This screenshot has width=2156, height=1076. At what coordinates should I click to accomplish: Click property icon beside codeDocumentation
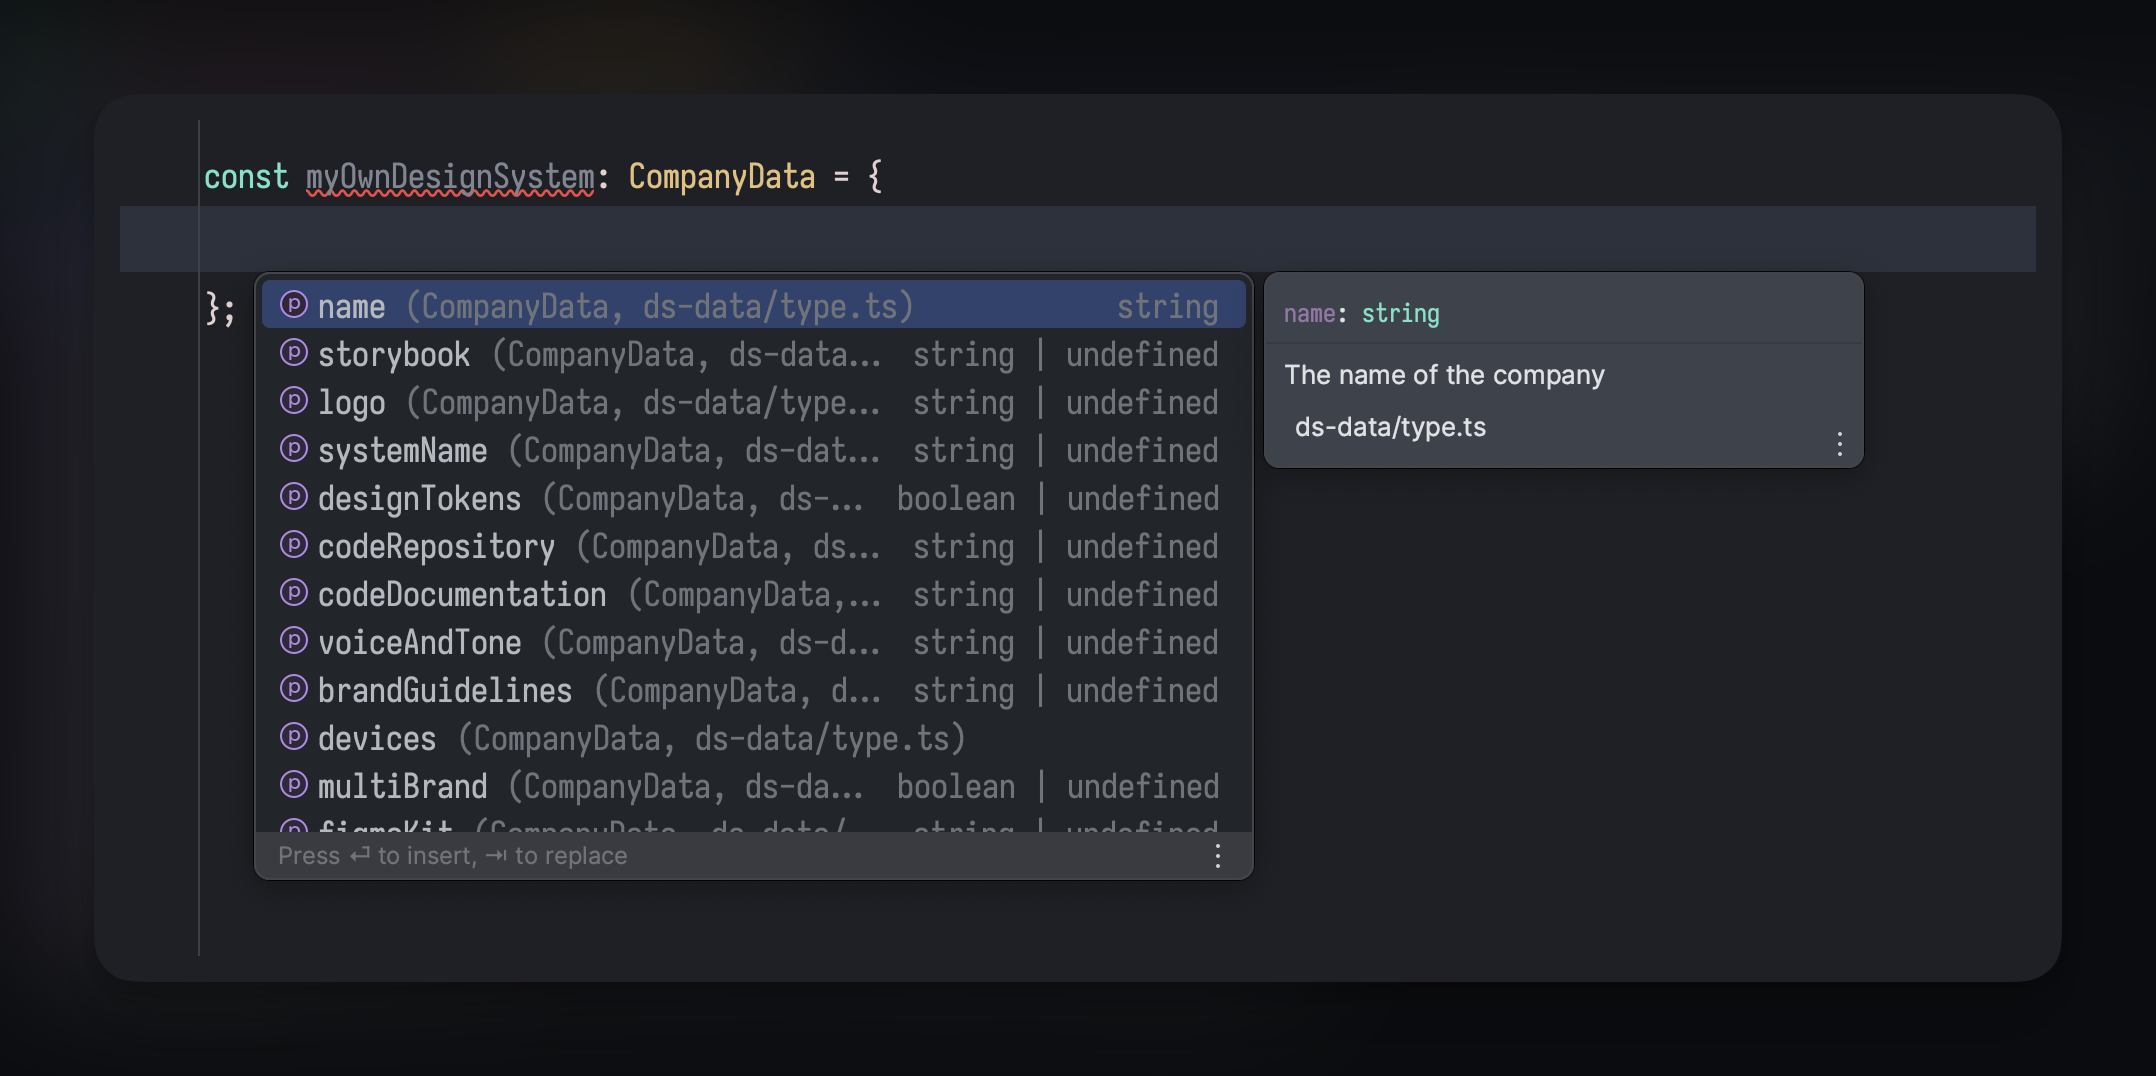tap(293, 592)
